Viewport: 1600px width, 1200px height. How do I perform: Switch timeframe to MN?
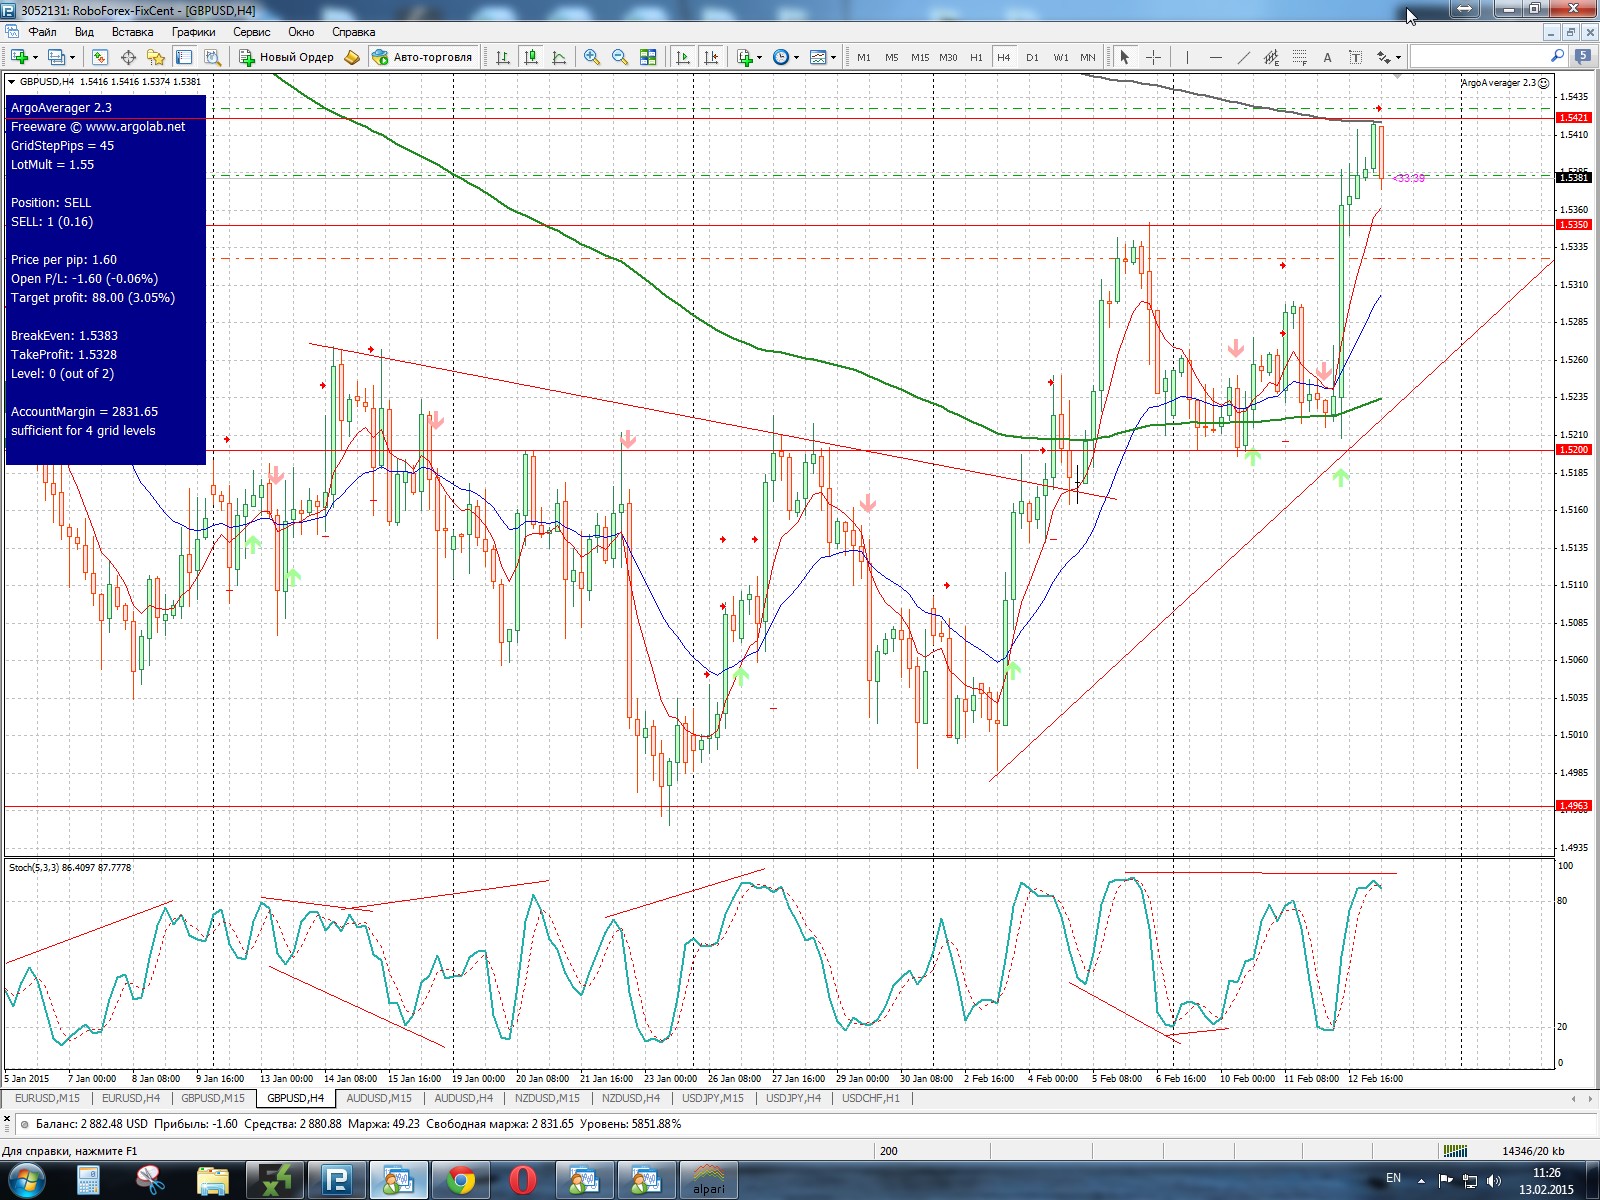click(x=1087, y=57)
